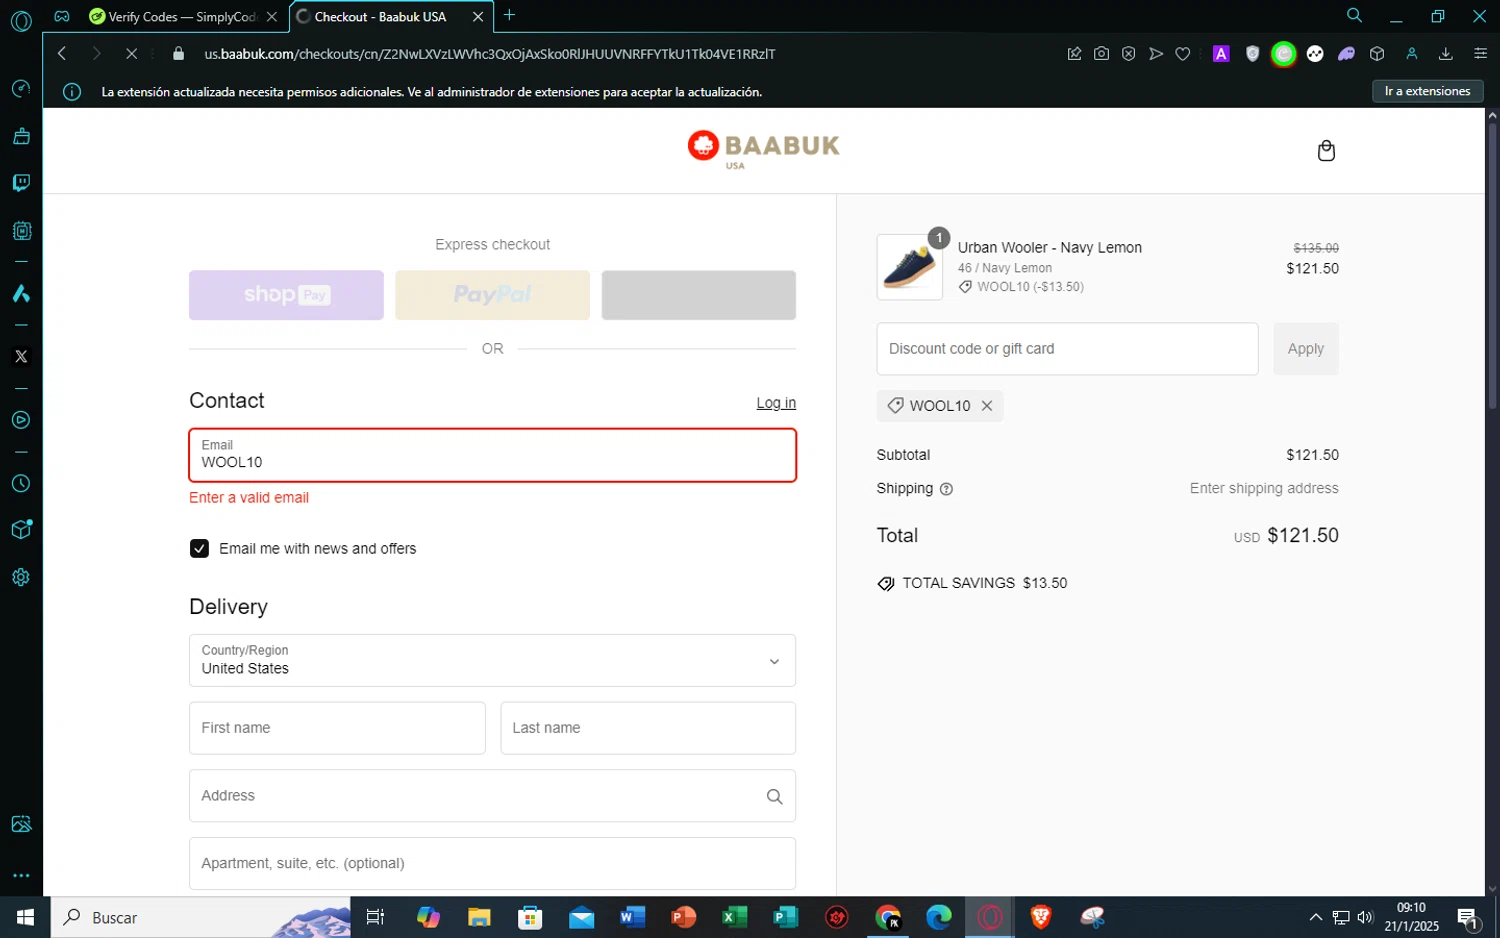
Task: Search tabs with magnifier icon
Action: tap(1354, 16)
